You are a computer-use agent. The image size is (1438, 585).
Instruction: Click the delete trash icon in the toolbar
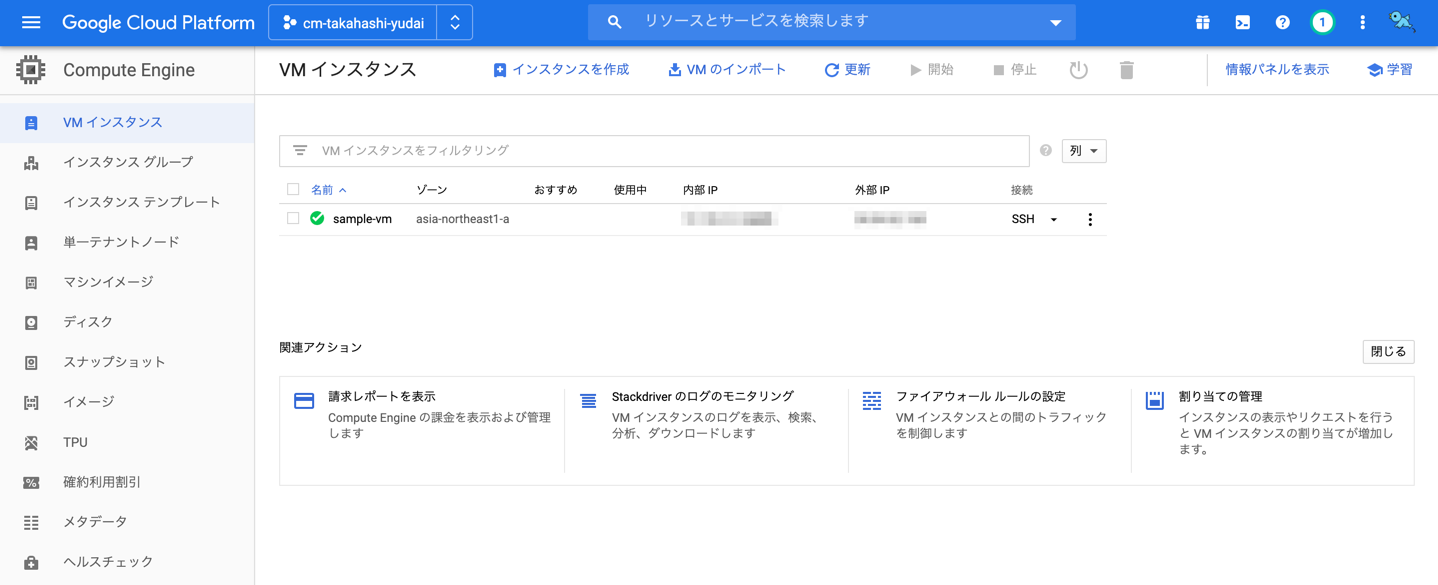point(1126,70)
